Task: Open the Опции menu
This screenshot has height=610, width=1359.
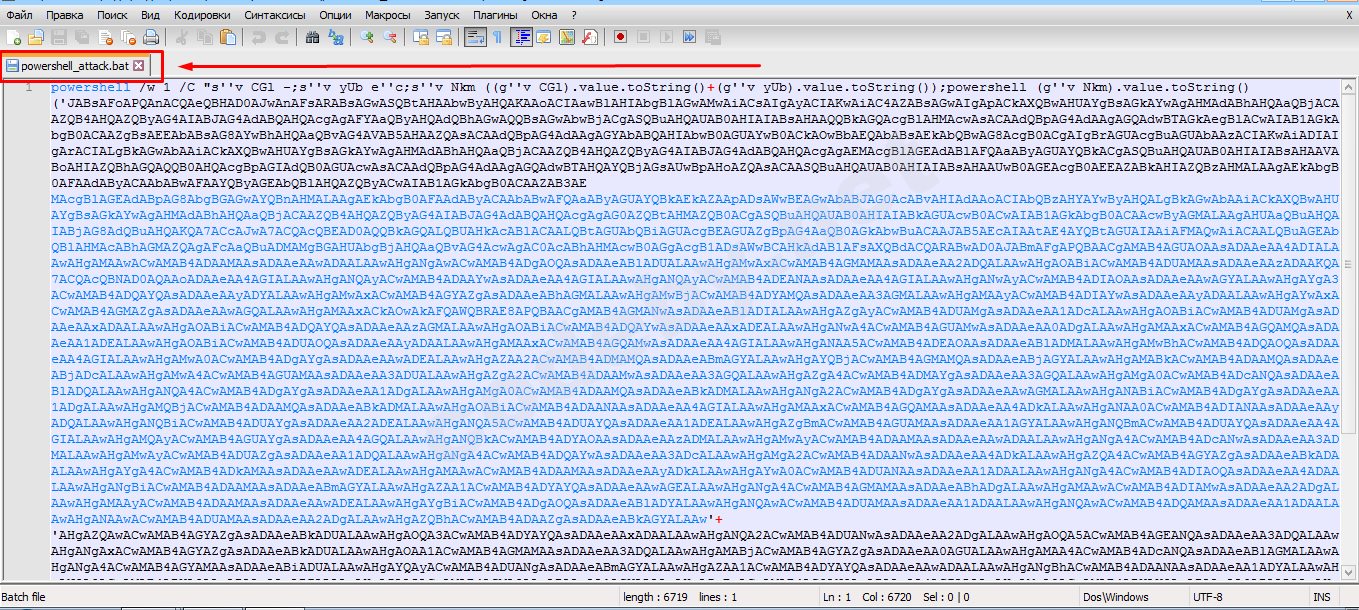Action: (x=335, y=15)
